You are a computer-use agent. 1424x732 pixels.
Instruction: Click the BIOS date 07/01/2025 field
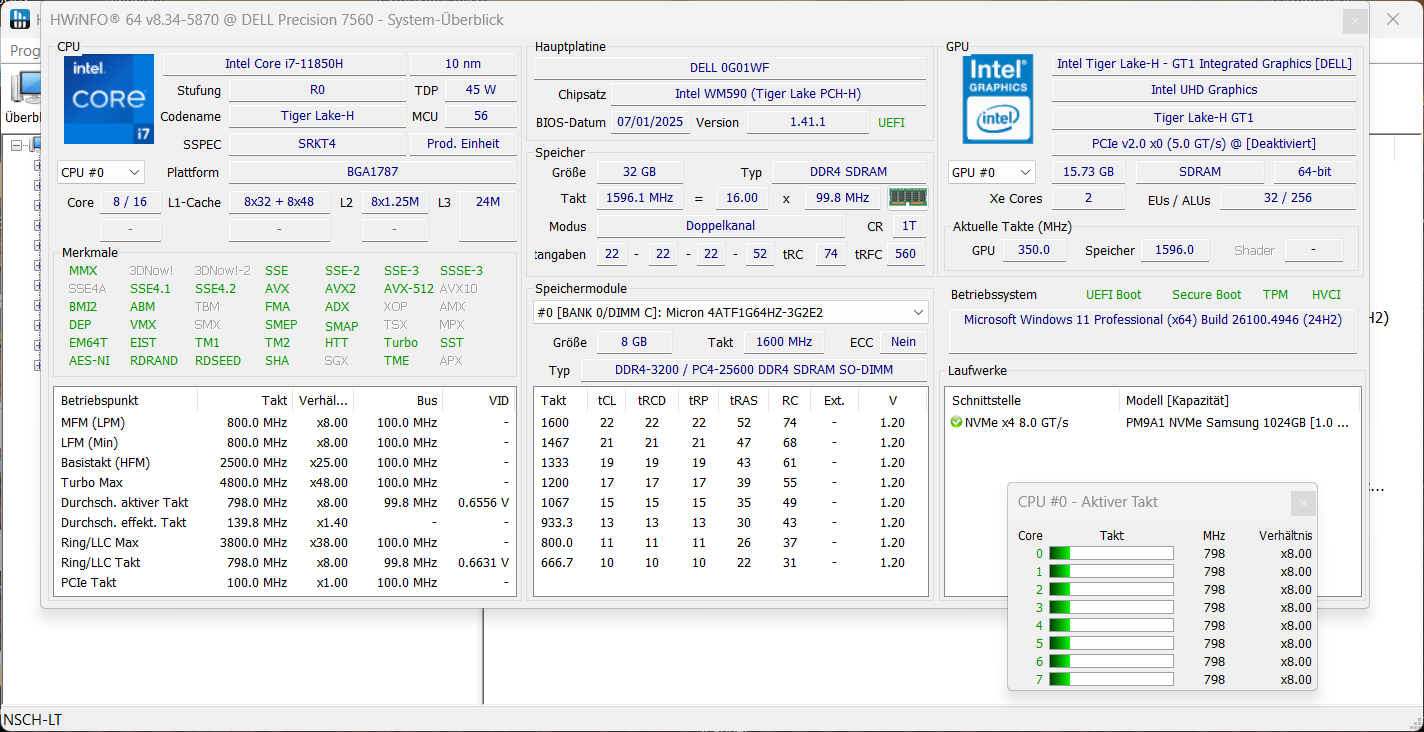tap(648, 122)
